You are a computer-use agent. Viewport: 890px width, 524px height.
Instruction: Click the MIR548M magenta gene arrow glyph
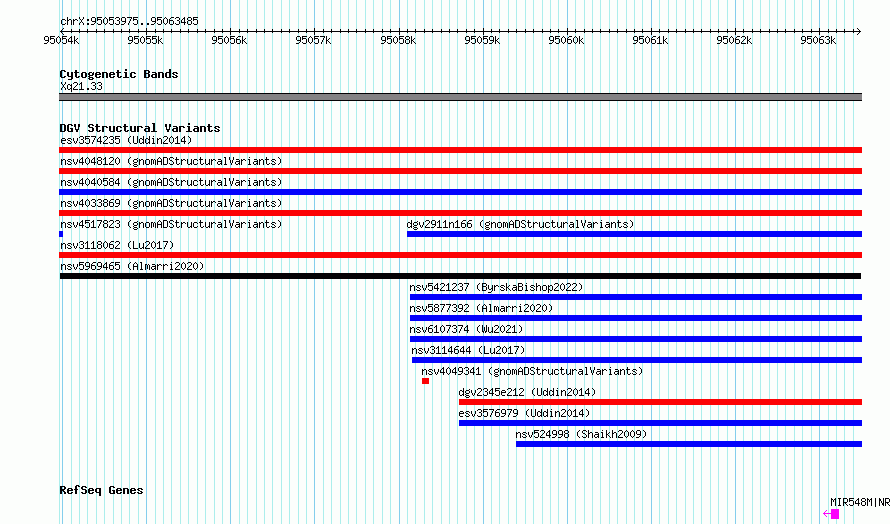click(x=831, y=514)
